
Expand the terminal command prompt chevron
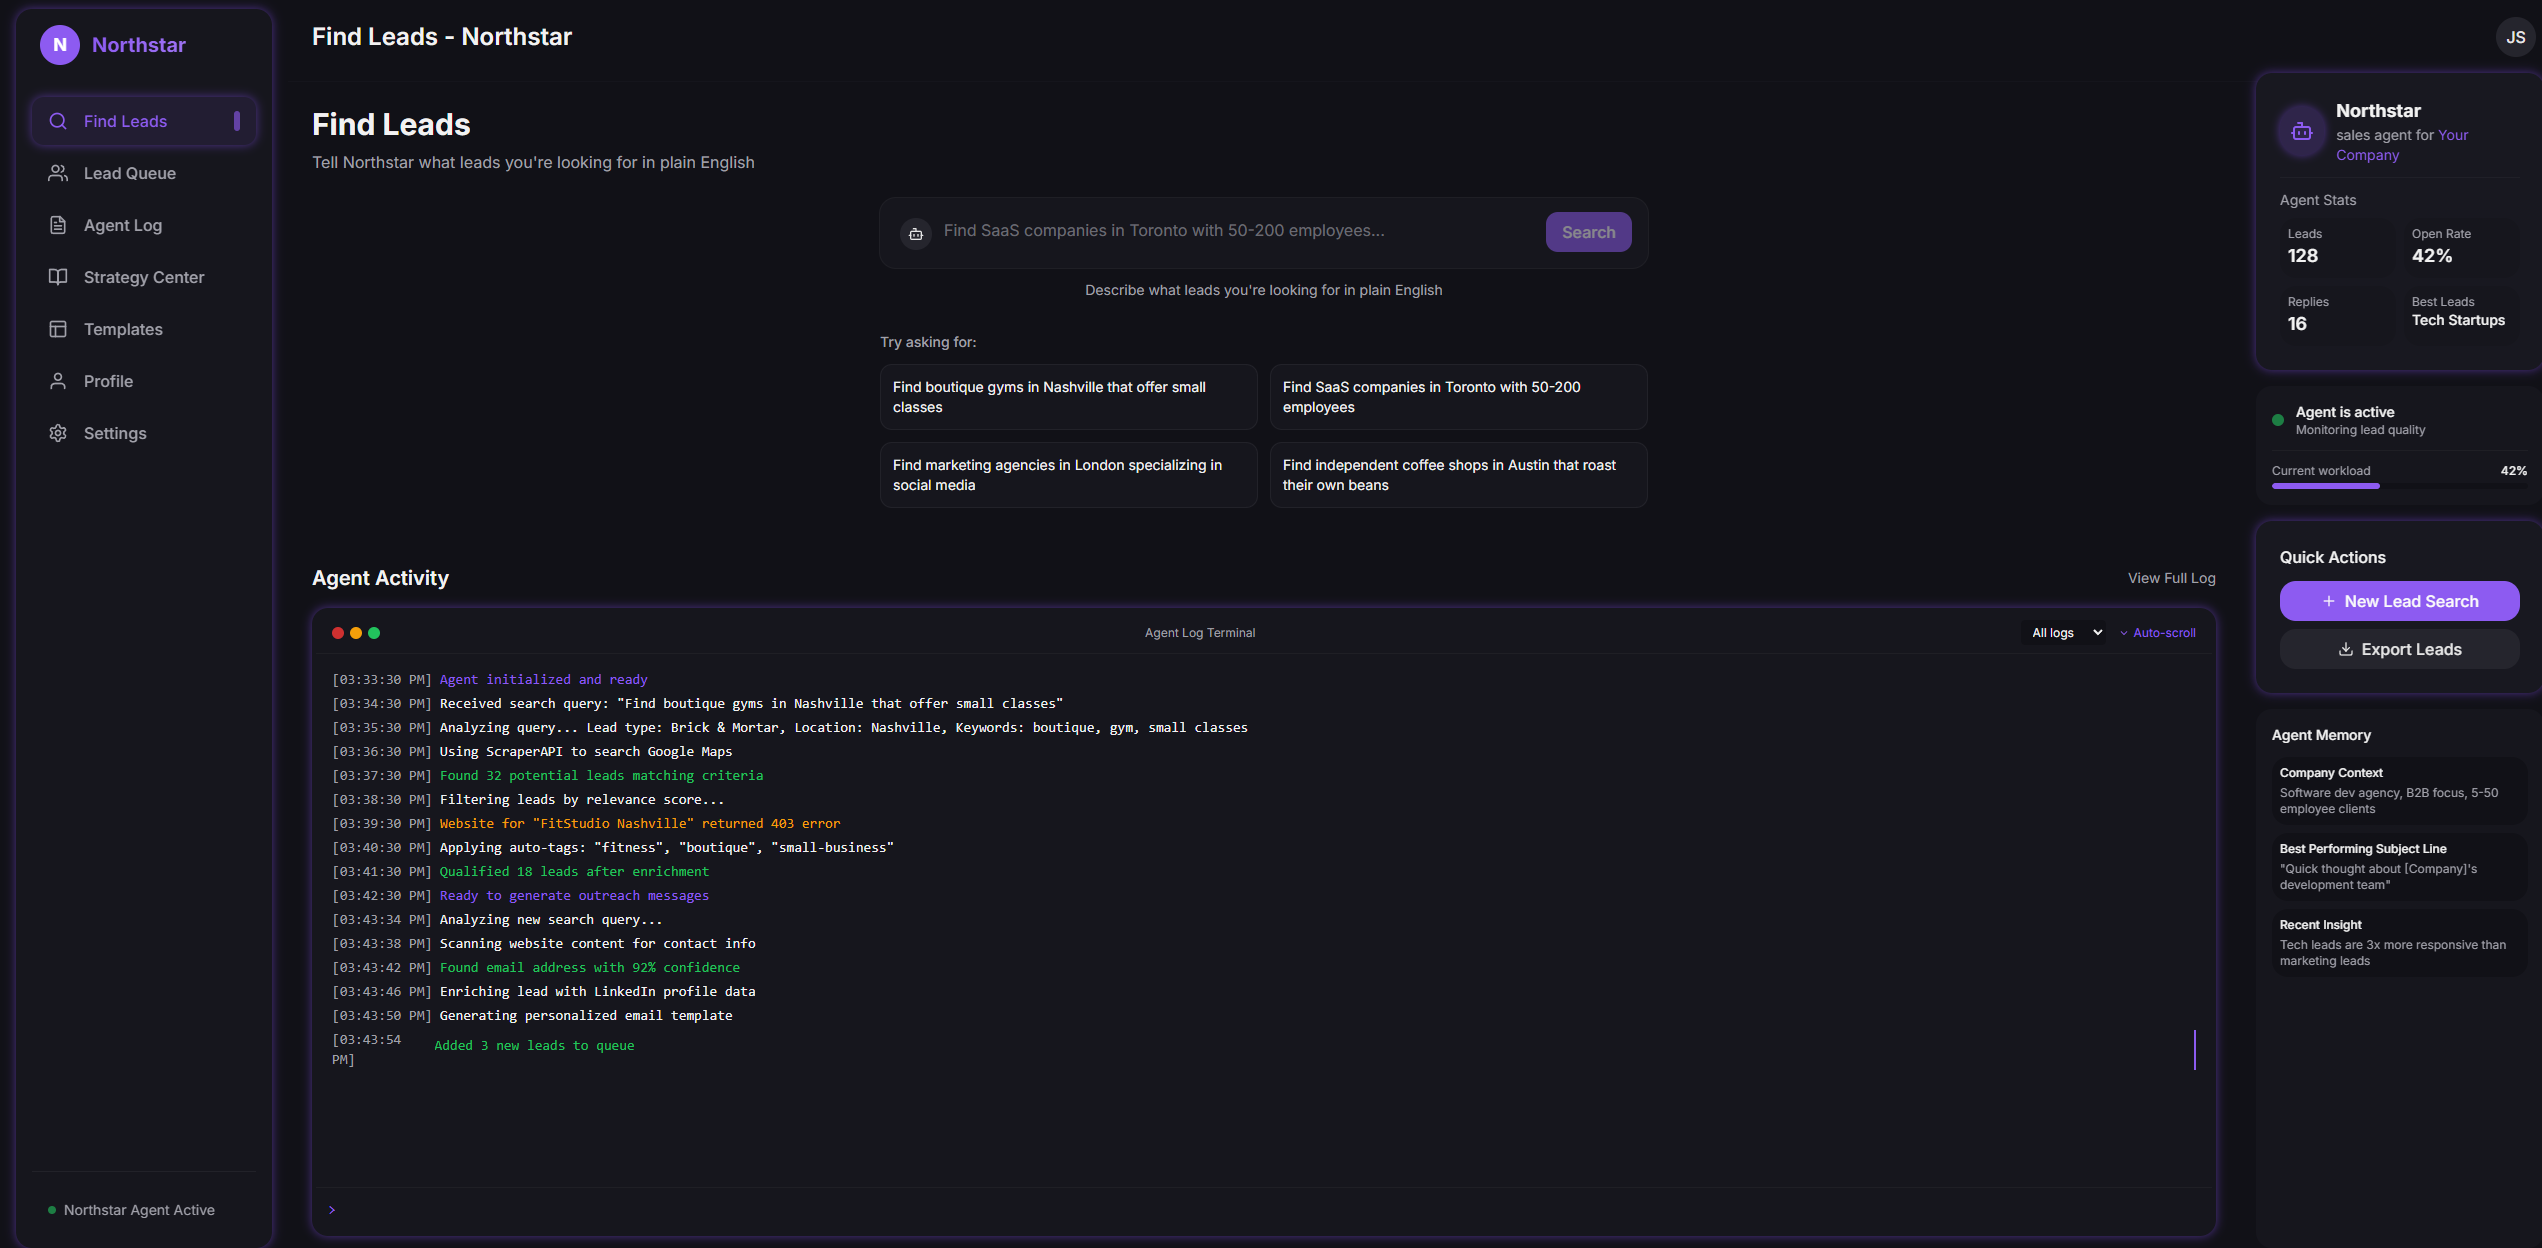coord(331,1209)
